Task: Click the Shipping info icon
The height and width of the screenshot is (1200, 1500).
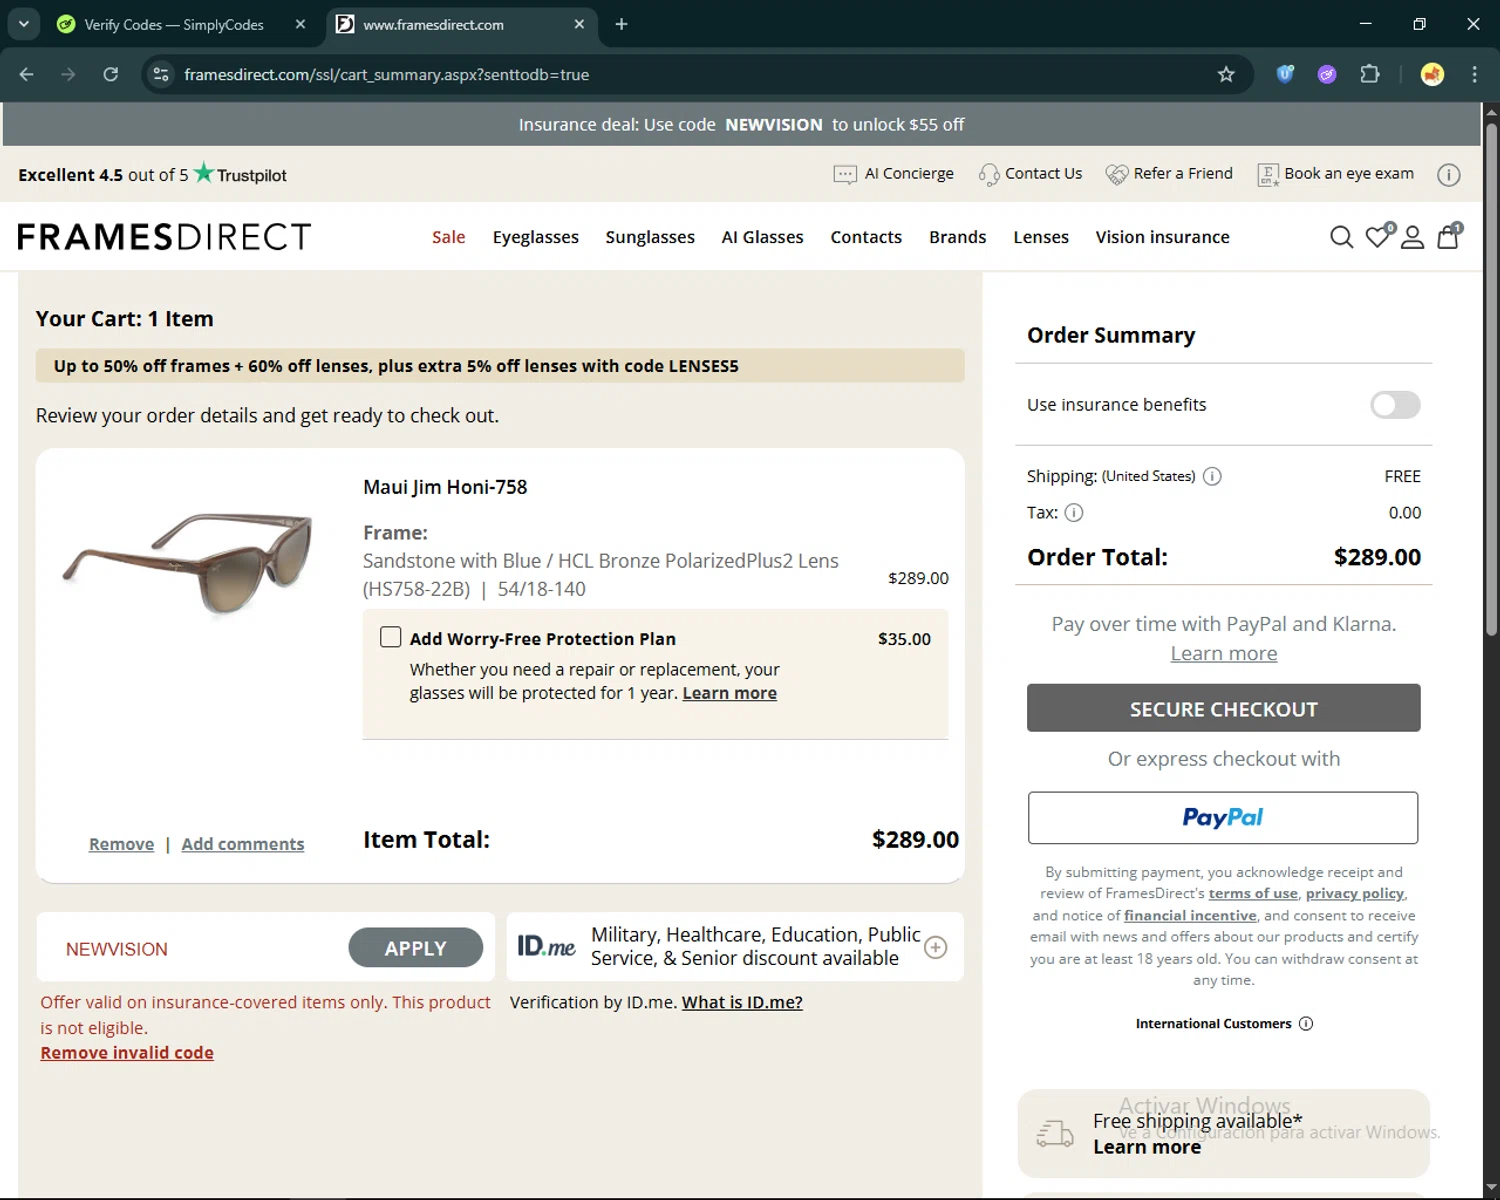Action: tap(1212, 477)
